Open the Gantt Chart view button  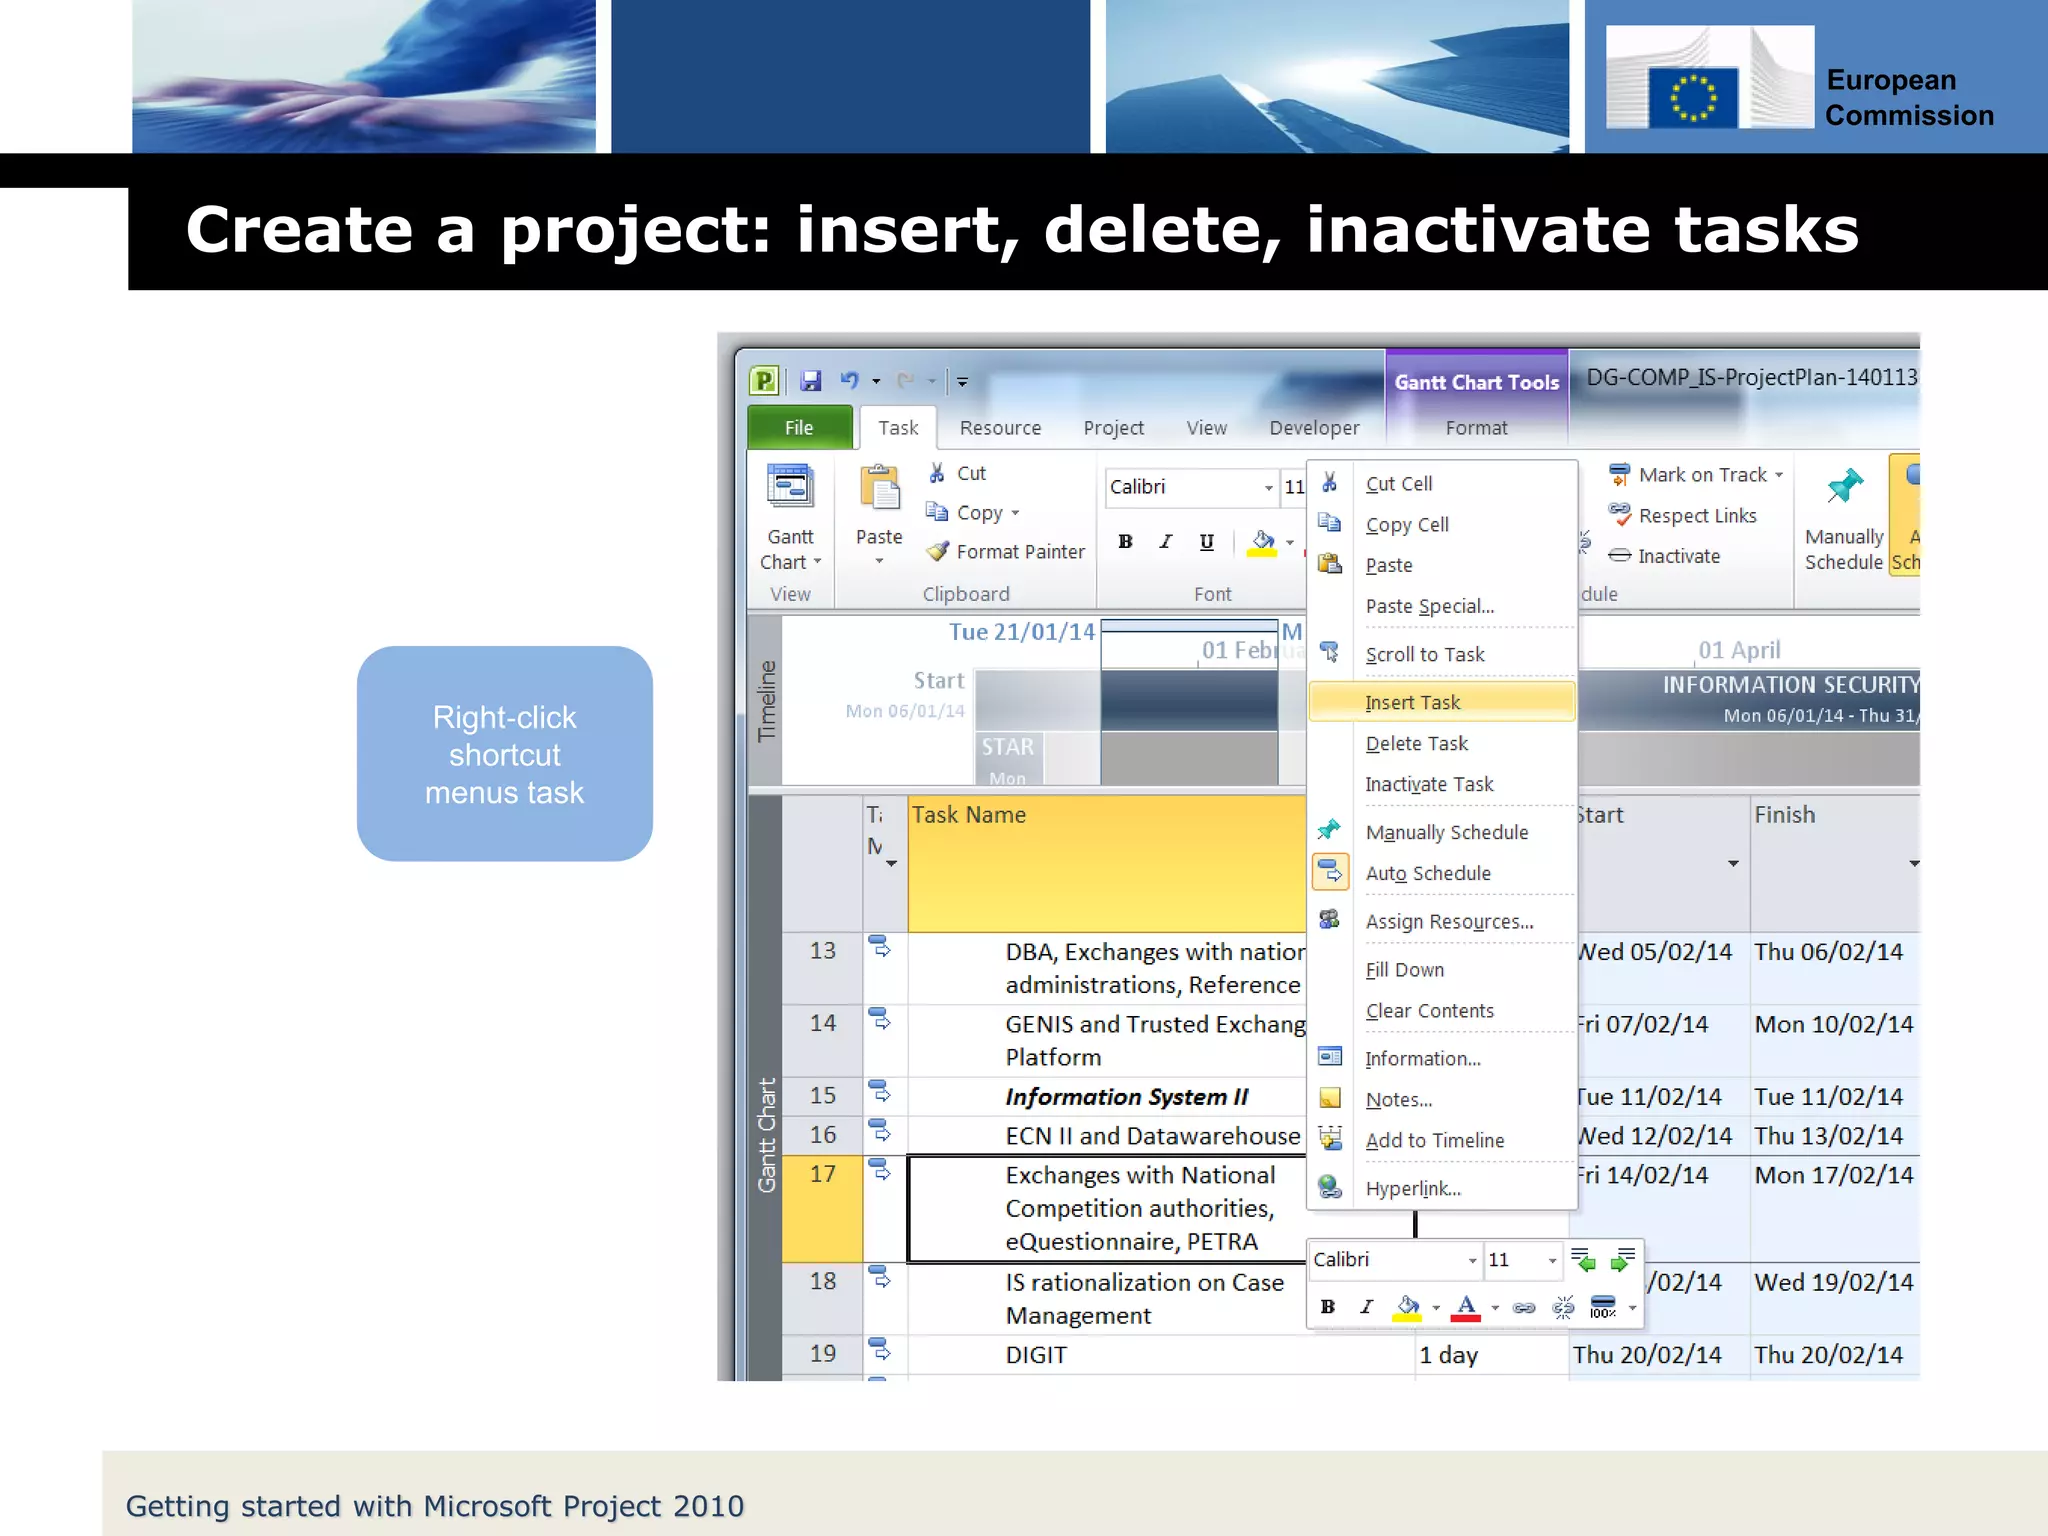(x=790, y=518)
